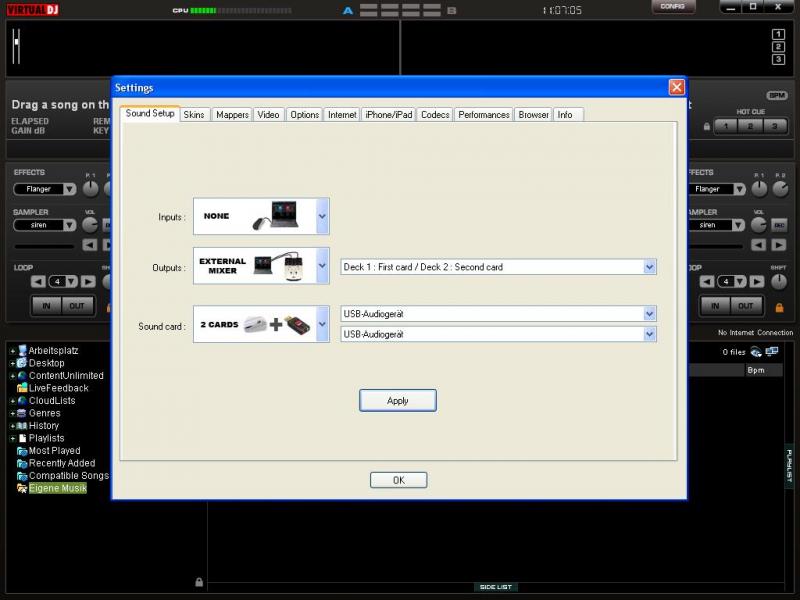This screenshot has width=800, height=600.
Task: Click the network computers icon beside 0 files
Action: [756, 352]
